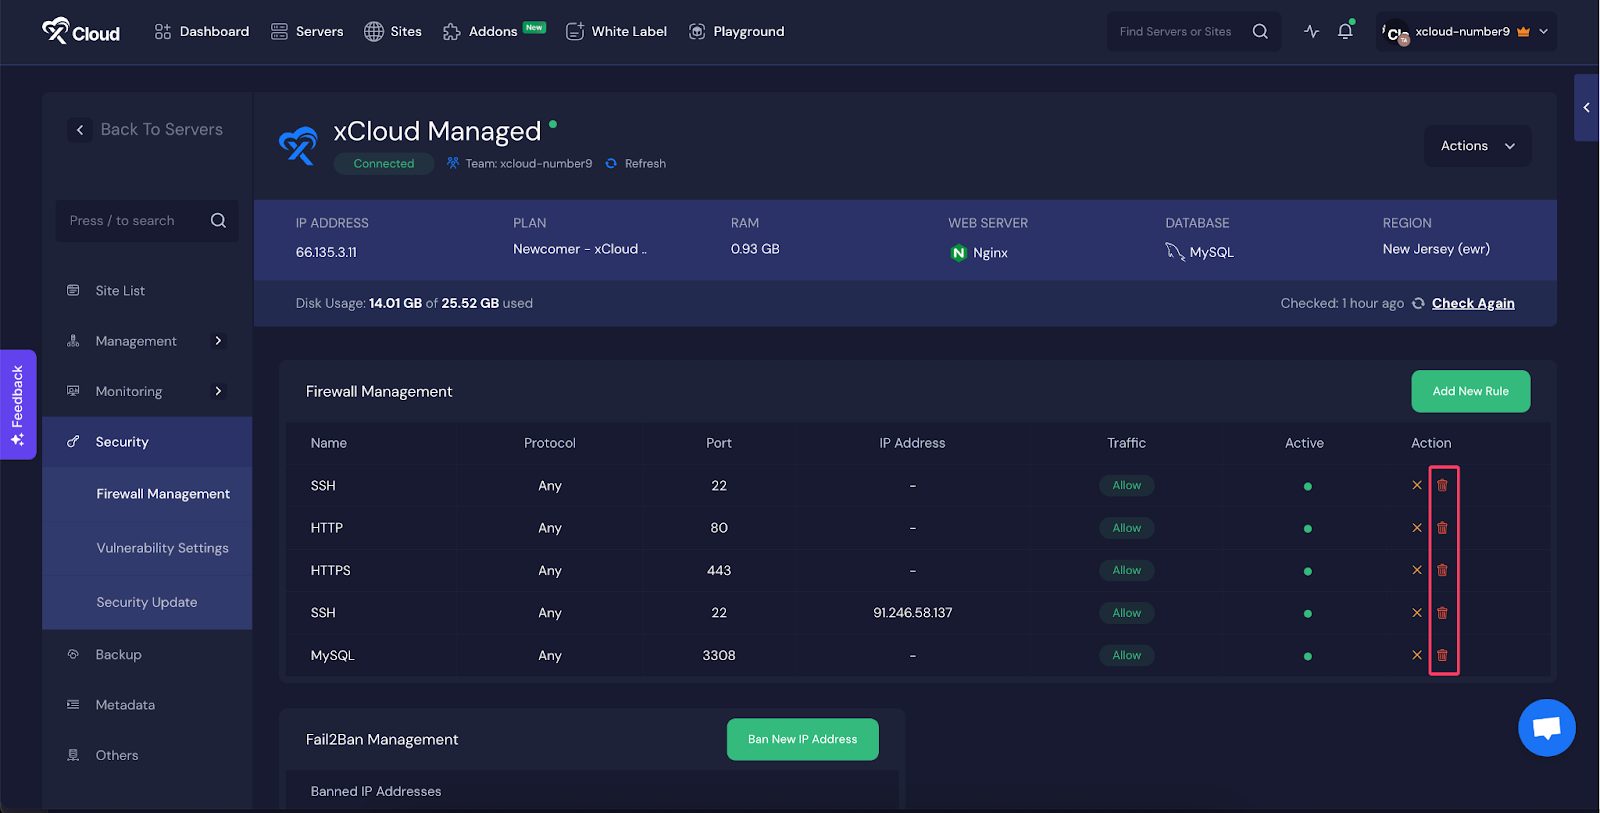This screenshot has height=813, width=1600.
Task: Disable the HTTPS rule with X icon
Action: click(1416, 571)
